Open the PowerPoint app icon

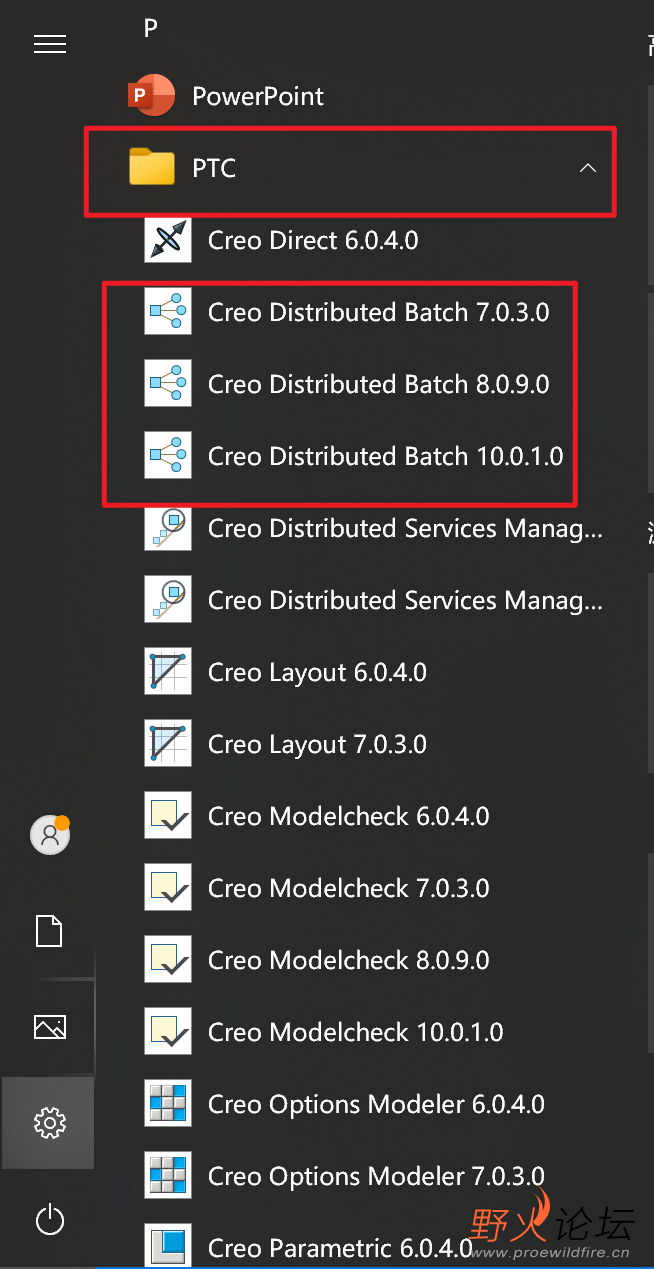152,96
